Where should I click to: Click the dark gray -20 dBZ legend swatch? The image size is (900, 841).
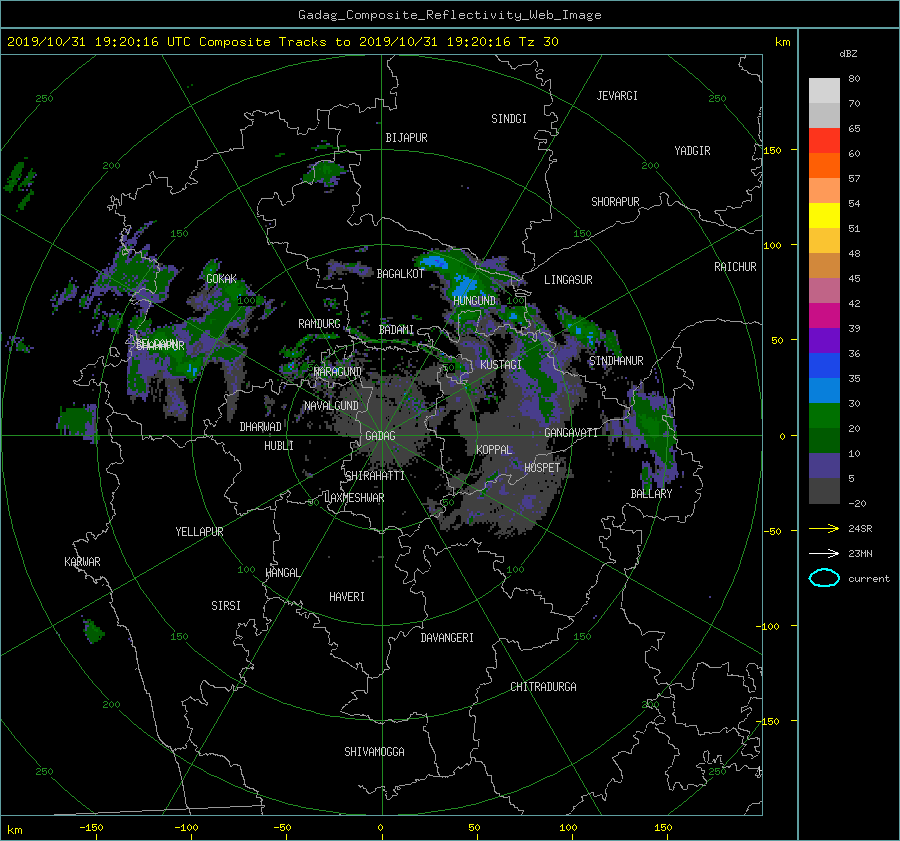pyautogui.click(x=824, y=491)
